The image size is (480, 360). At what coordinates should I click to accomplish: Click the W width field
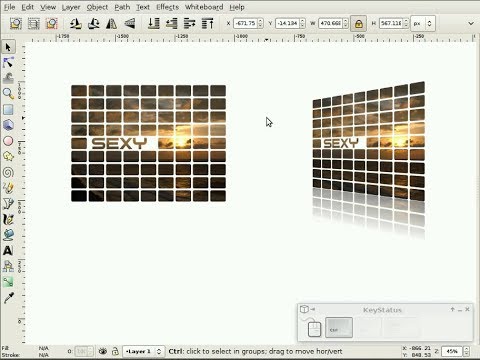tap(330, 23)
